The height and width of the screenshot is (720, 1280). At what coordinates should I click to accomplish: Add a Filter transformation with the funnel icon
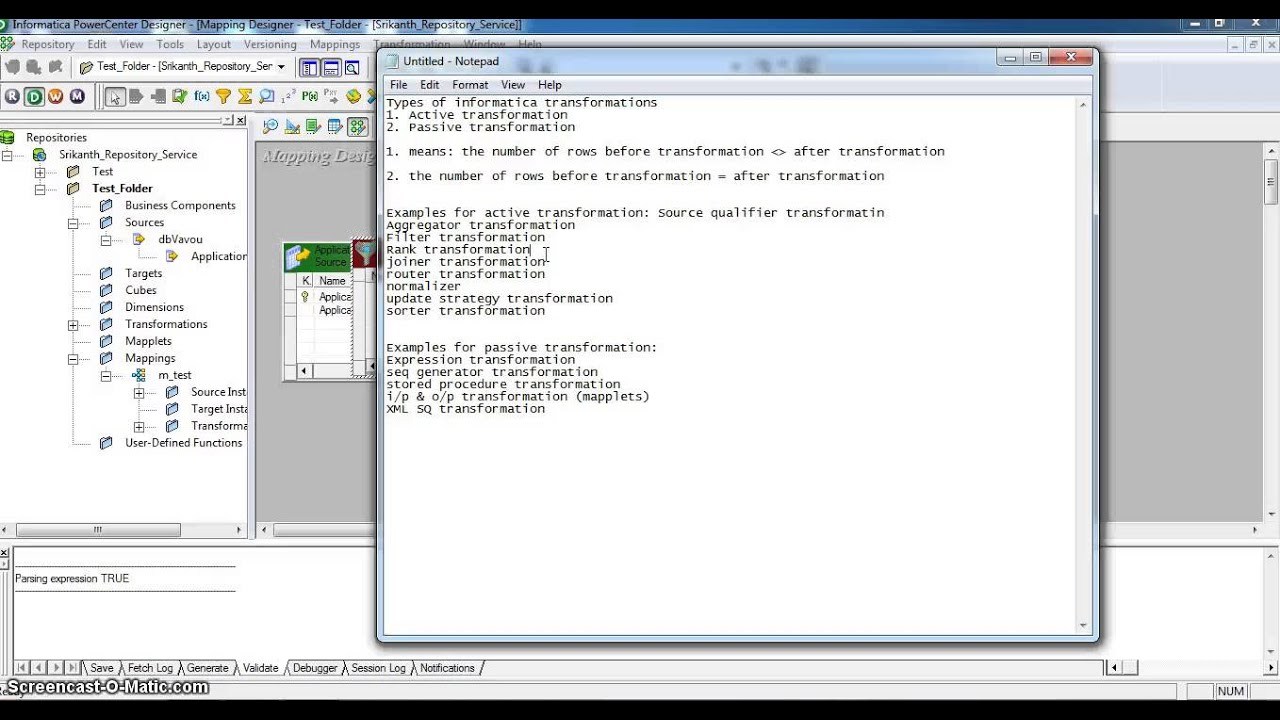(x=224, y=97)
